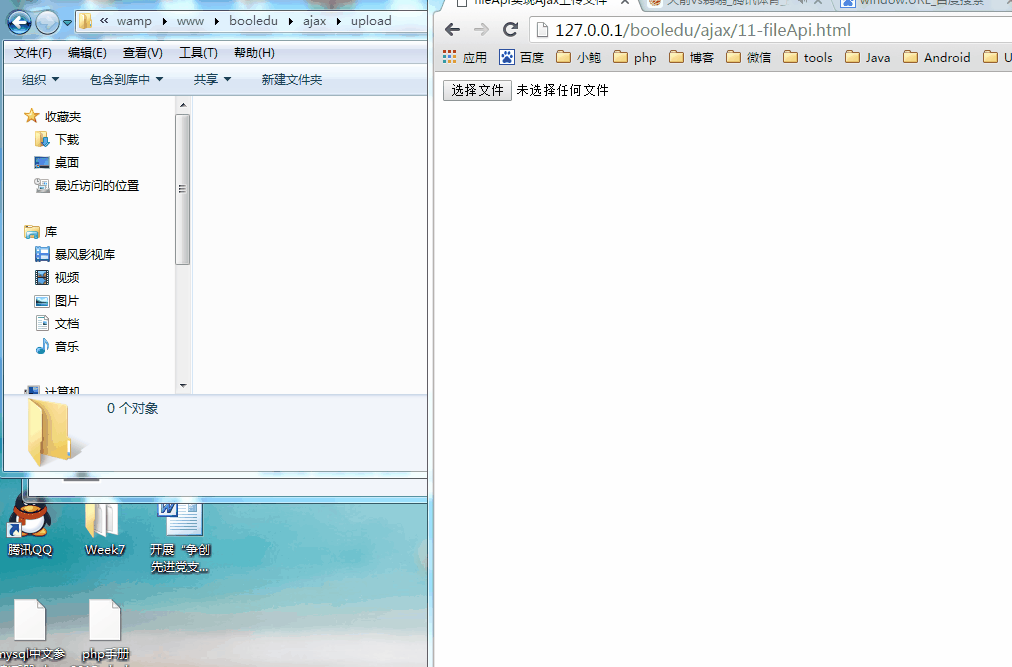Screen dimensions: 1012x667
Task: Open 百度 bookmark
Action: point(521,57)
